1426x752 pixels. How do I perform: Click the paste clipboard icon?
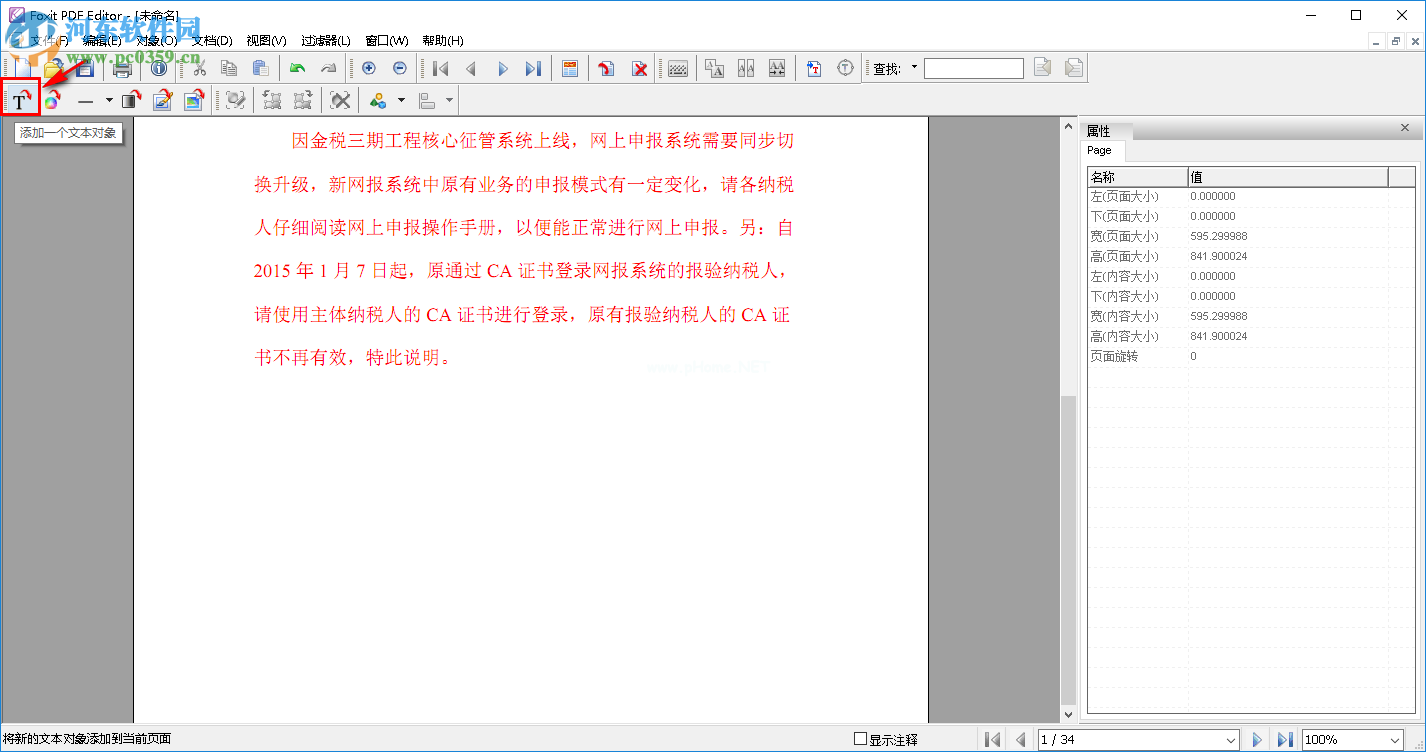[x=260, y=68]
